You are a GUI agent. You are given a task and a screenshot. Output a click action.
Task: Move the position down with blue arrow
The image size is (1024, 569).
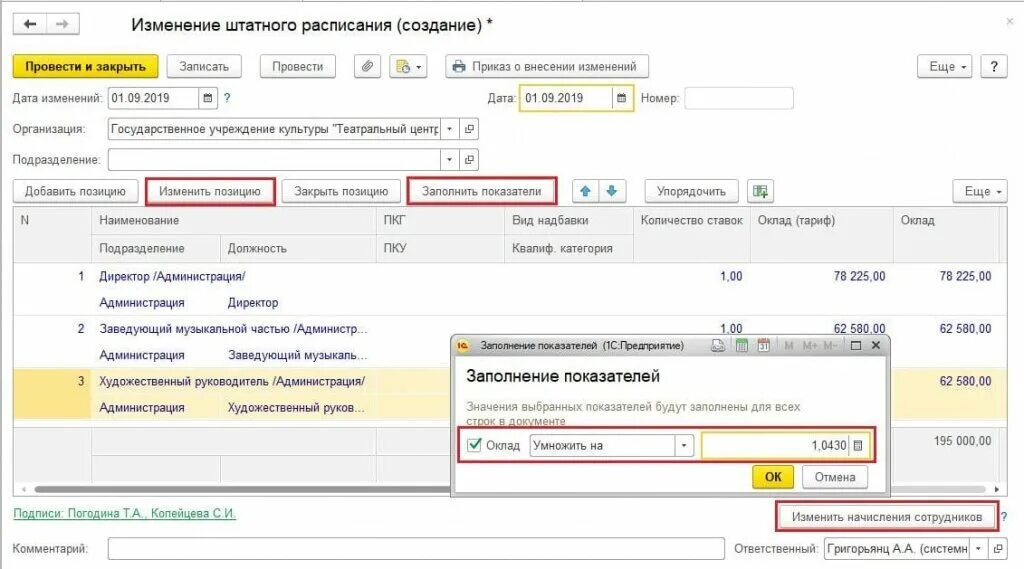point(612,191)
